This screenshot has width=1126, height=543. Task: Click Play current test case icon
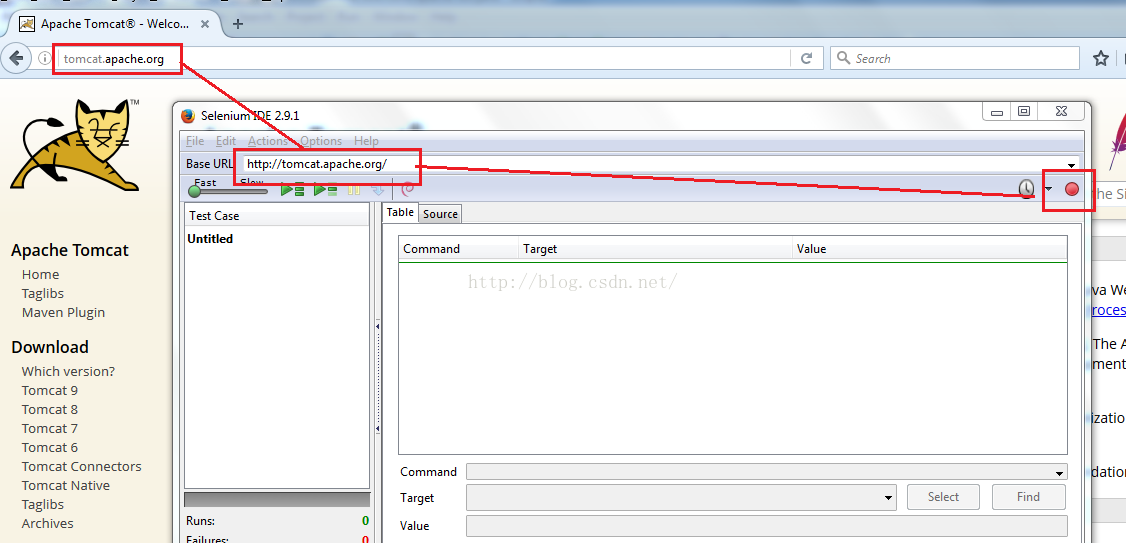(325, 190)
